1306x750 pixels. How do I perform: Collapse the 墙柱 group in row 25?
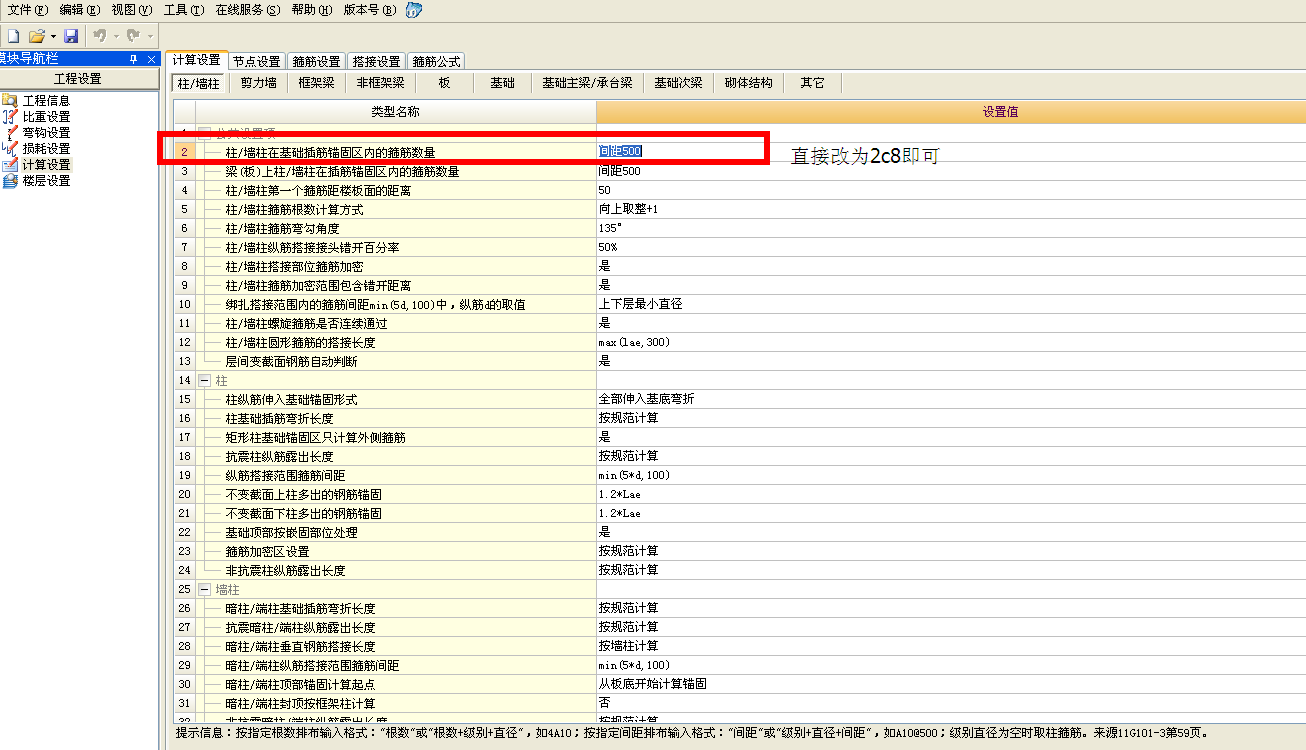tap(204, 589)
